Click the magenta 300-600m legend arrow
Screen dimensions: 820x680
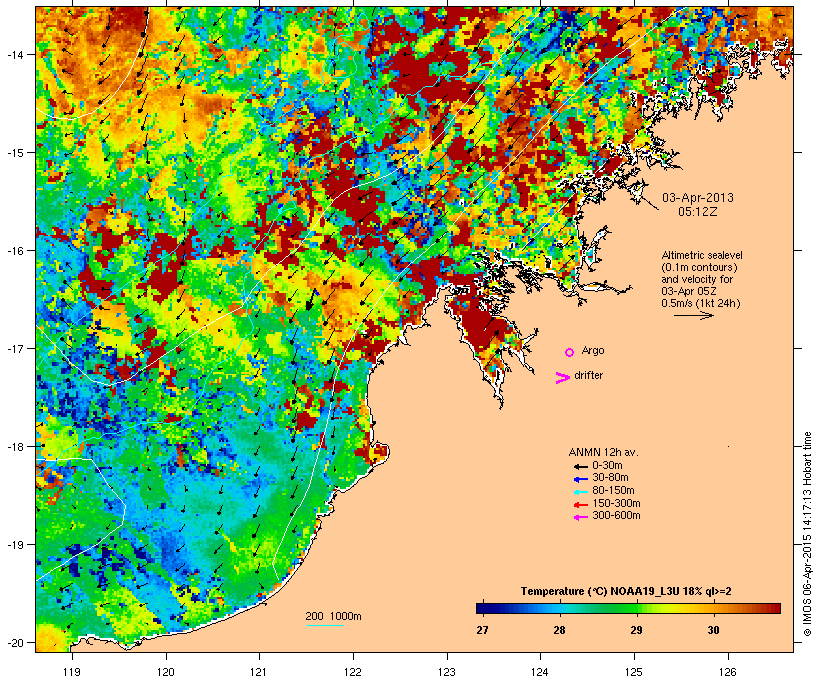581,517
